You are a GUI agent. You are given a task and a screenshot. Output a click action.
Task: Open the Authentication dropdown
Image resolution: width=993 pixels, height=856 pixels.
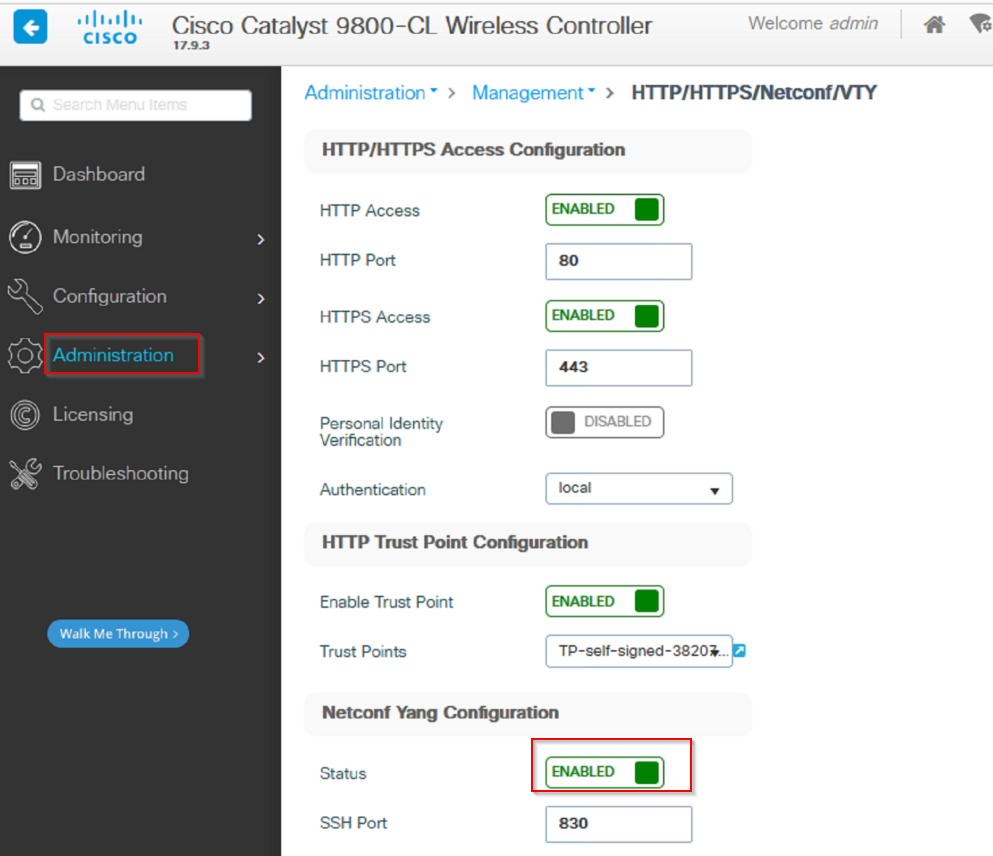(x=639, y=489)
